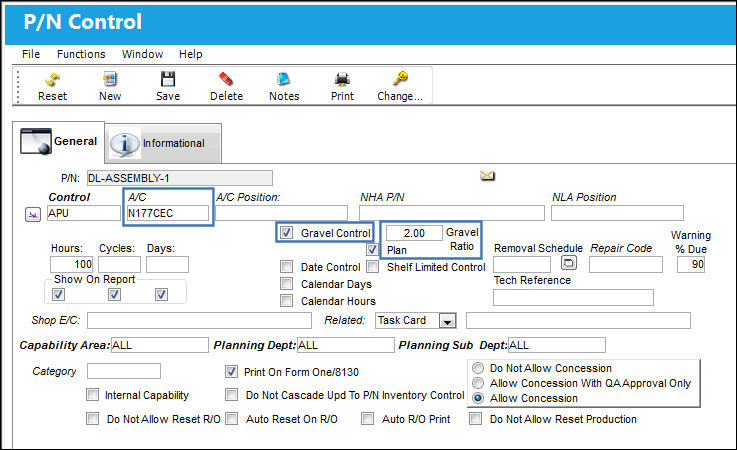Open the Informational tab
The height and width of the screenshot is (450, 737).
[163, 143]
